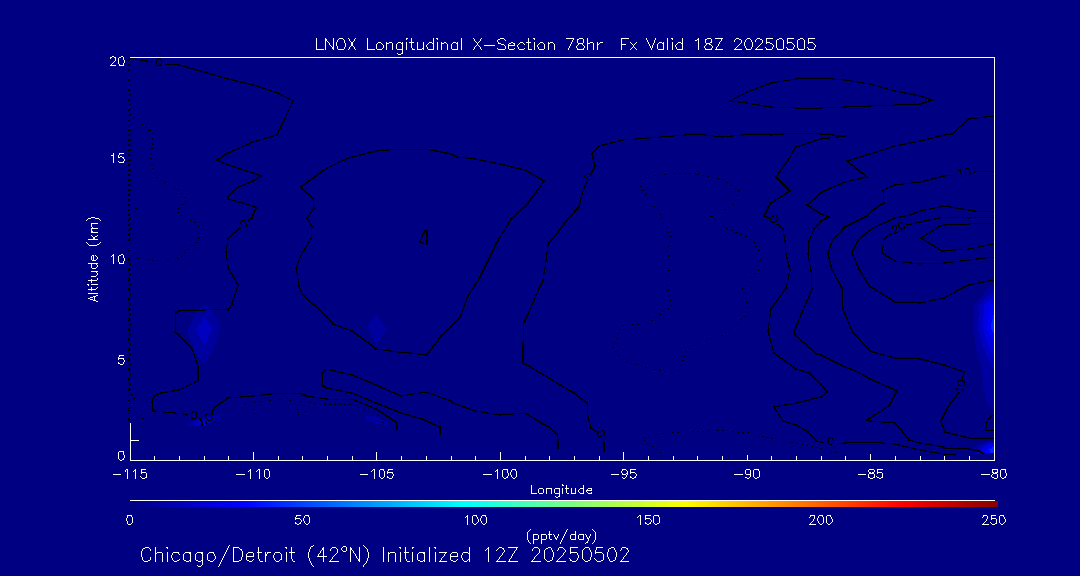1080x576 pixels.
Task: Click the colorbar tick label 250
Action: tap(995, 520)
